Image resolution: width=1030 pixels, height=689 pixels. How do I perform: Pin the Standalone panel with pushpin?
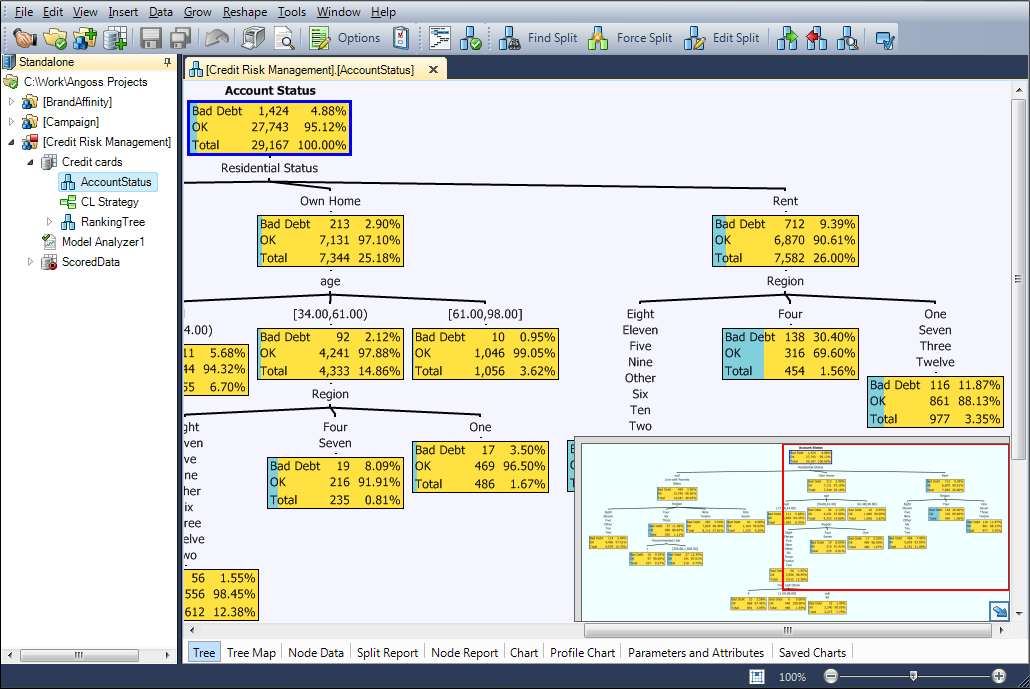coord(168,62)
